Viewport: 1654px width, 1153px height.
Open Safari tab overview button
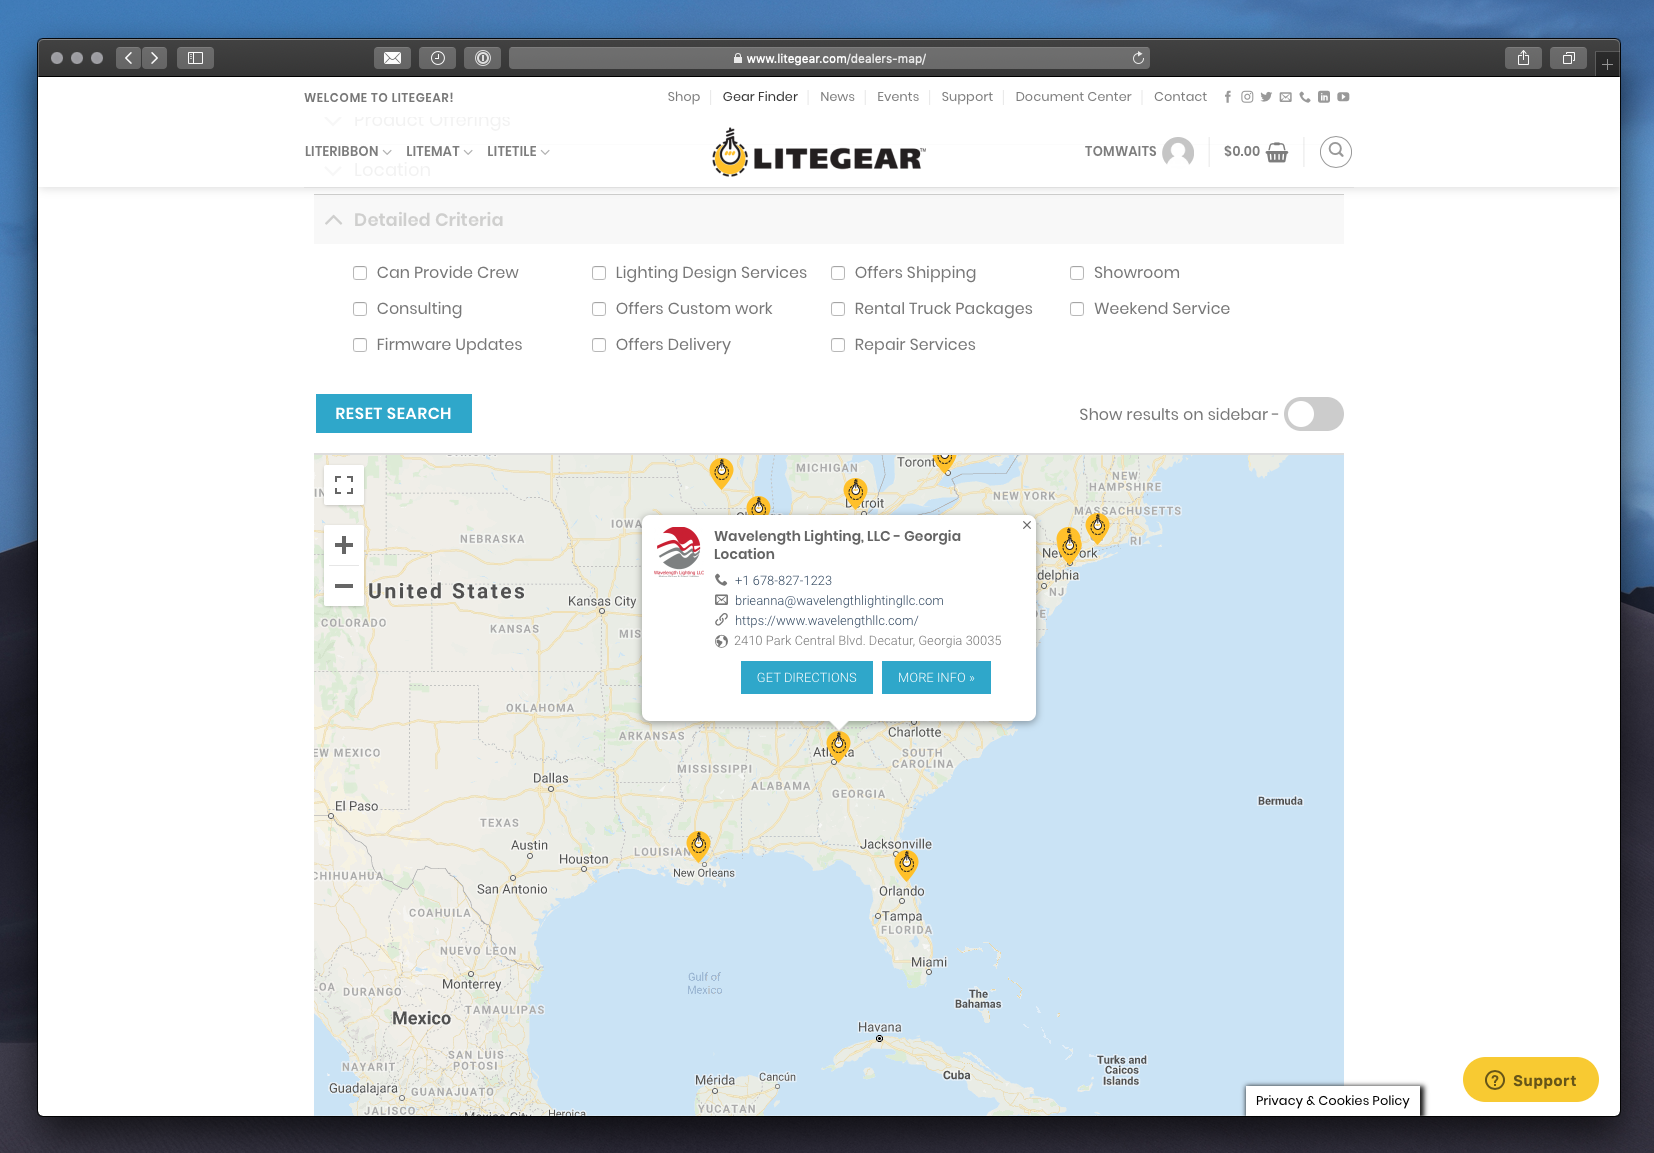tap(1568, 58)
